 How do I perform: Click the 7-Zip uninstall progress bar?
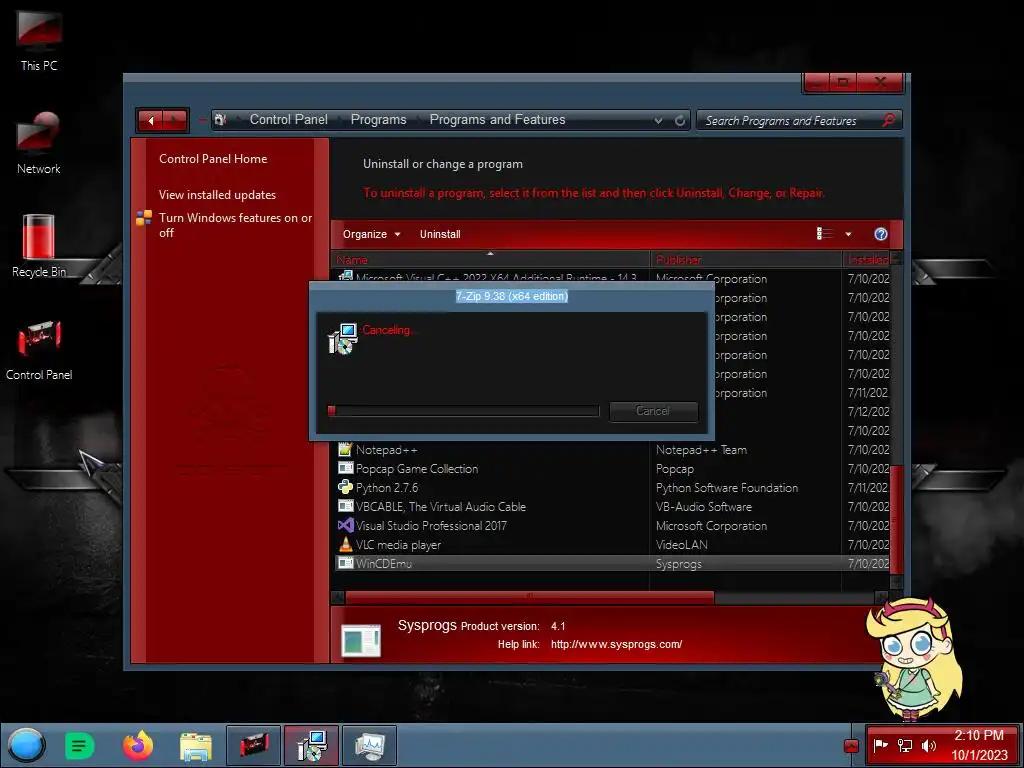click(x=463, y=411)
